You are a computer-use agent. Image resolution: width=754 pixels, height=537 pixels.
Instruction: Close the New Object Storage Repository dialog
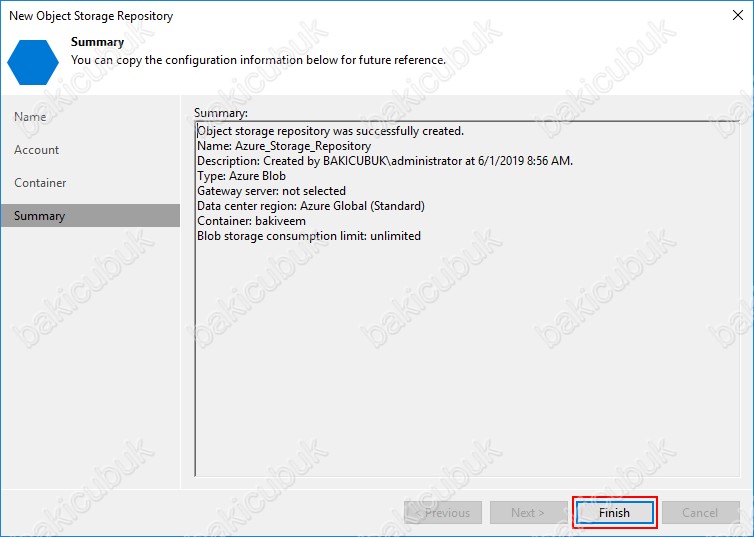coord(738,15)
